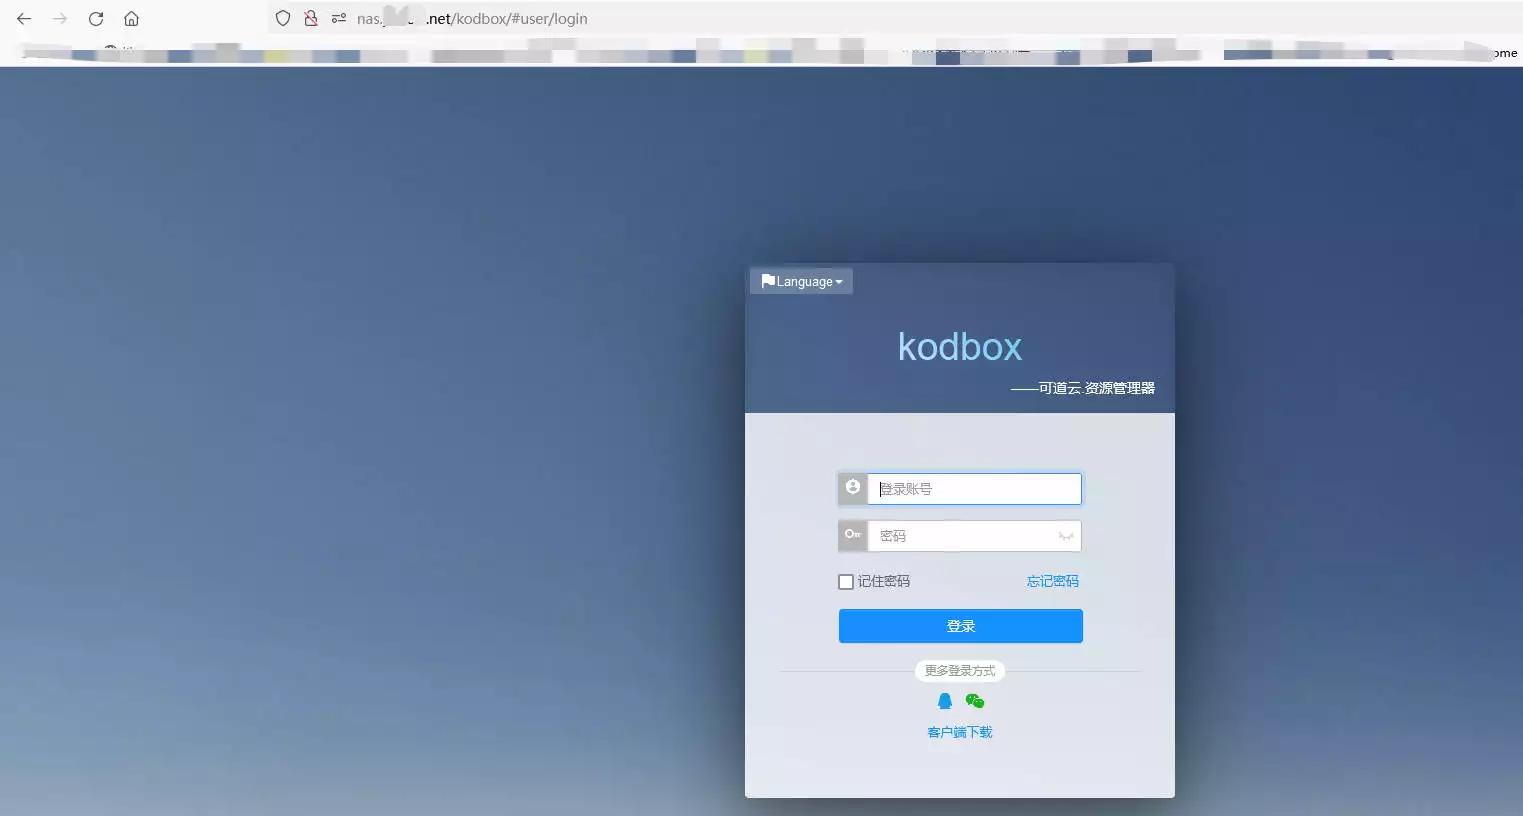Open the 客户端下载 link
This screenshot has width=1523, height=816.
click(x=960, y=732)
